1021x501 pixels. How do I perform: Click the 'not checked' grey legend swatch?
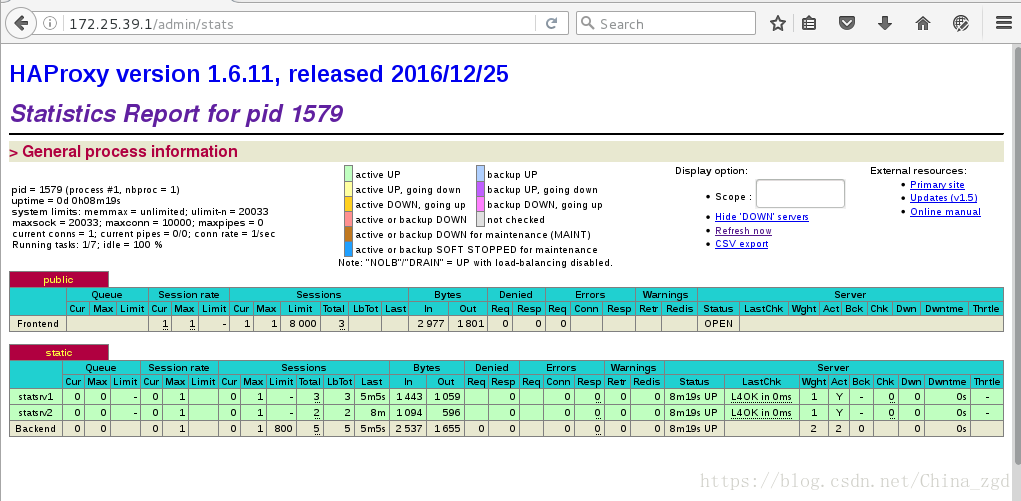[480, 219]
